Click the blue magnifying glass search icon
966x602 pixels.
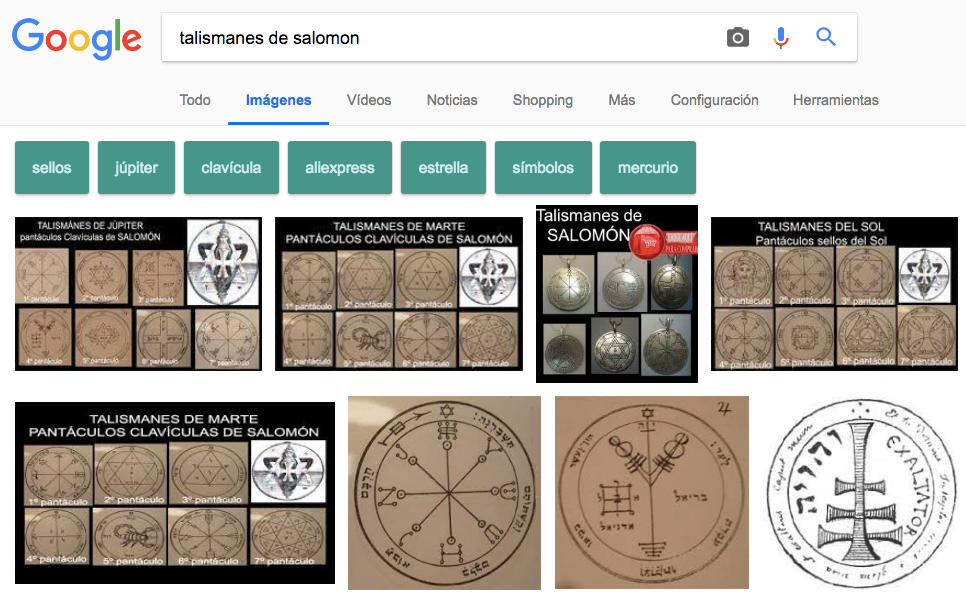pos(825,38)
